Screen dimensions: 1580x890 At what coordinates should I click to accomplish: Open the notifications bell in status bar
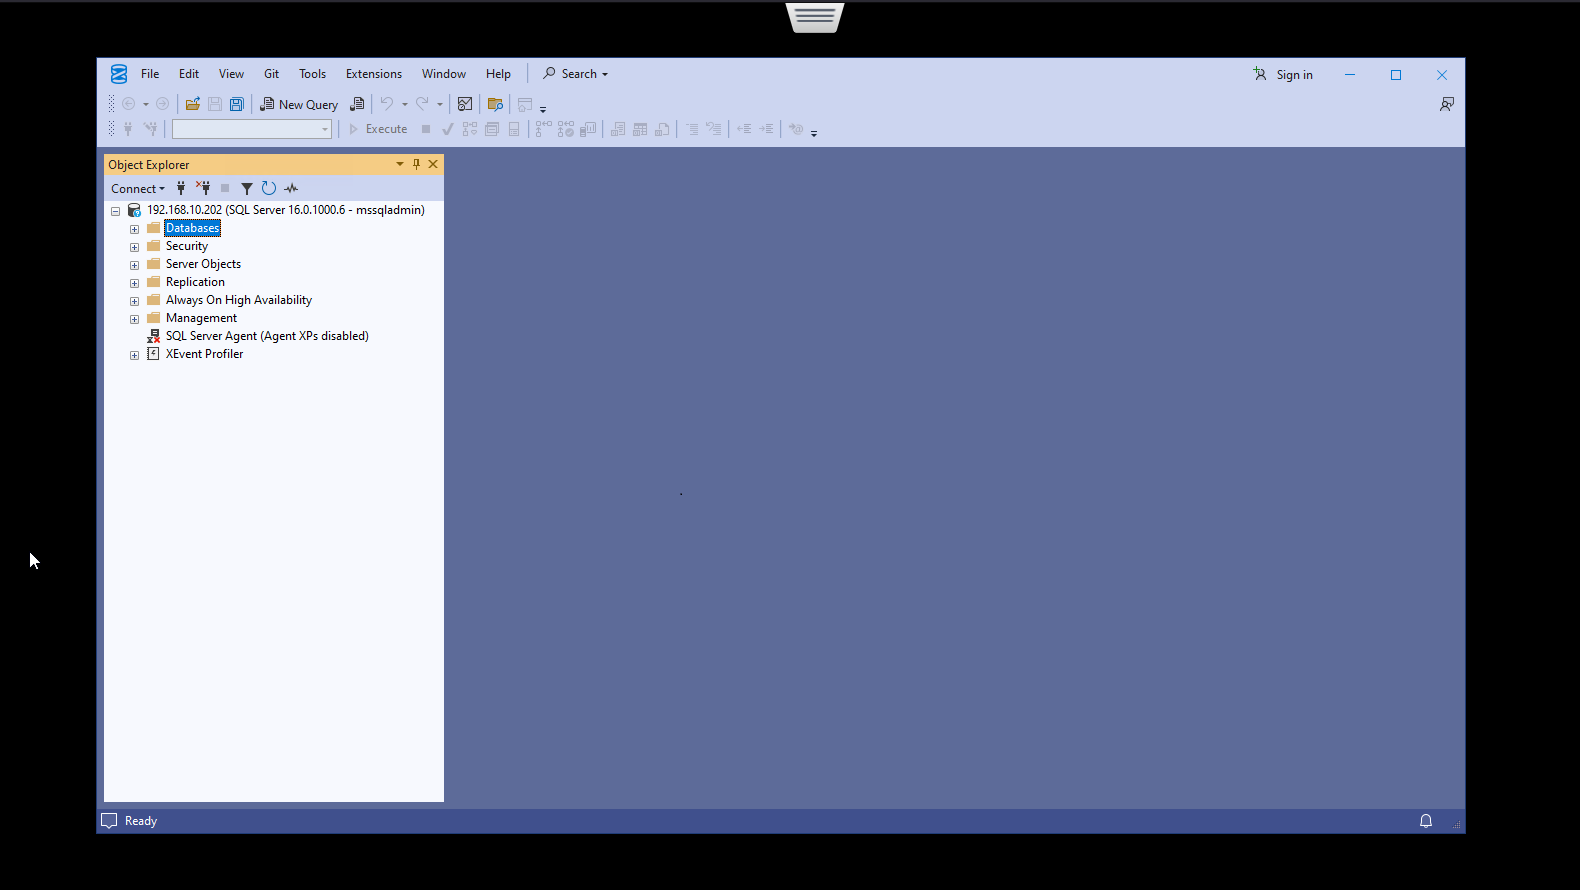(1426, 821)
